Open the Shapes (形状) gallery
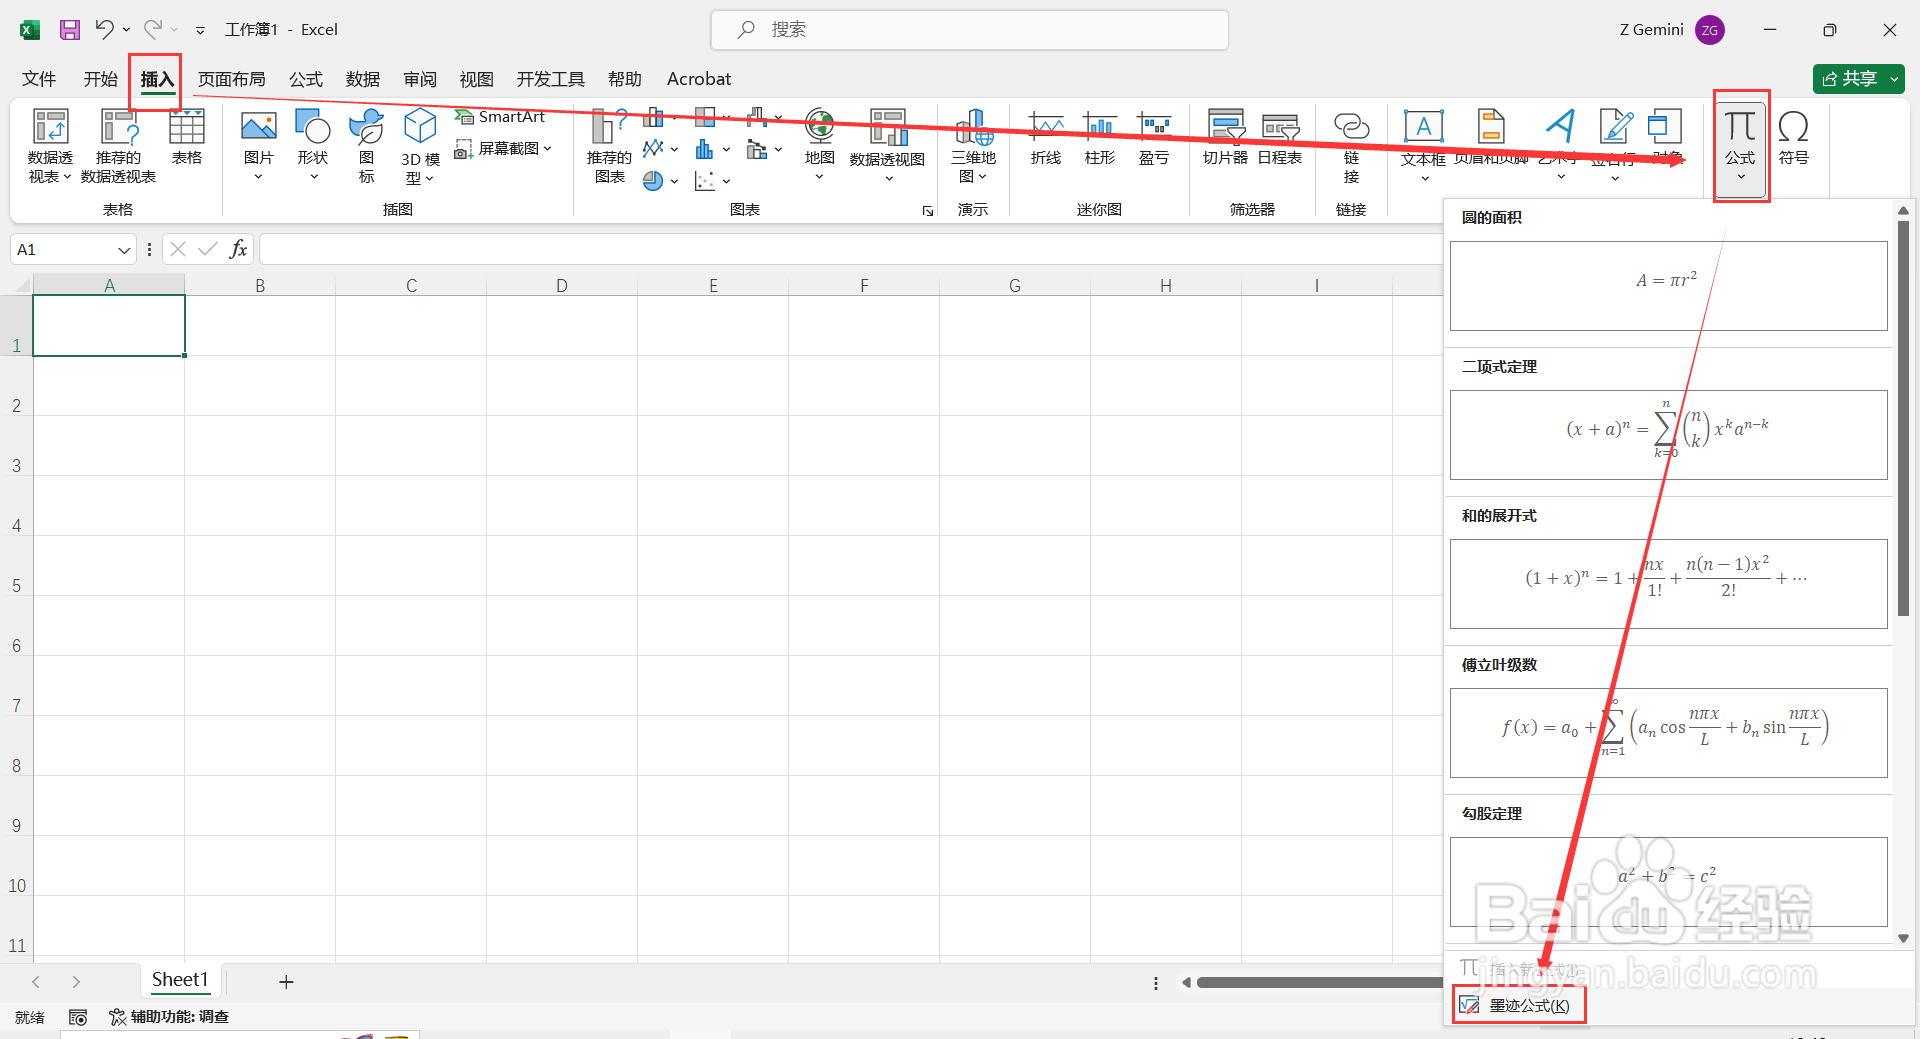Screen dimensions: 1920x1039 coord(312,145)
